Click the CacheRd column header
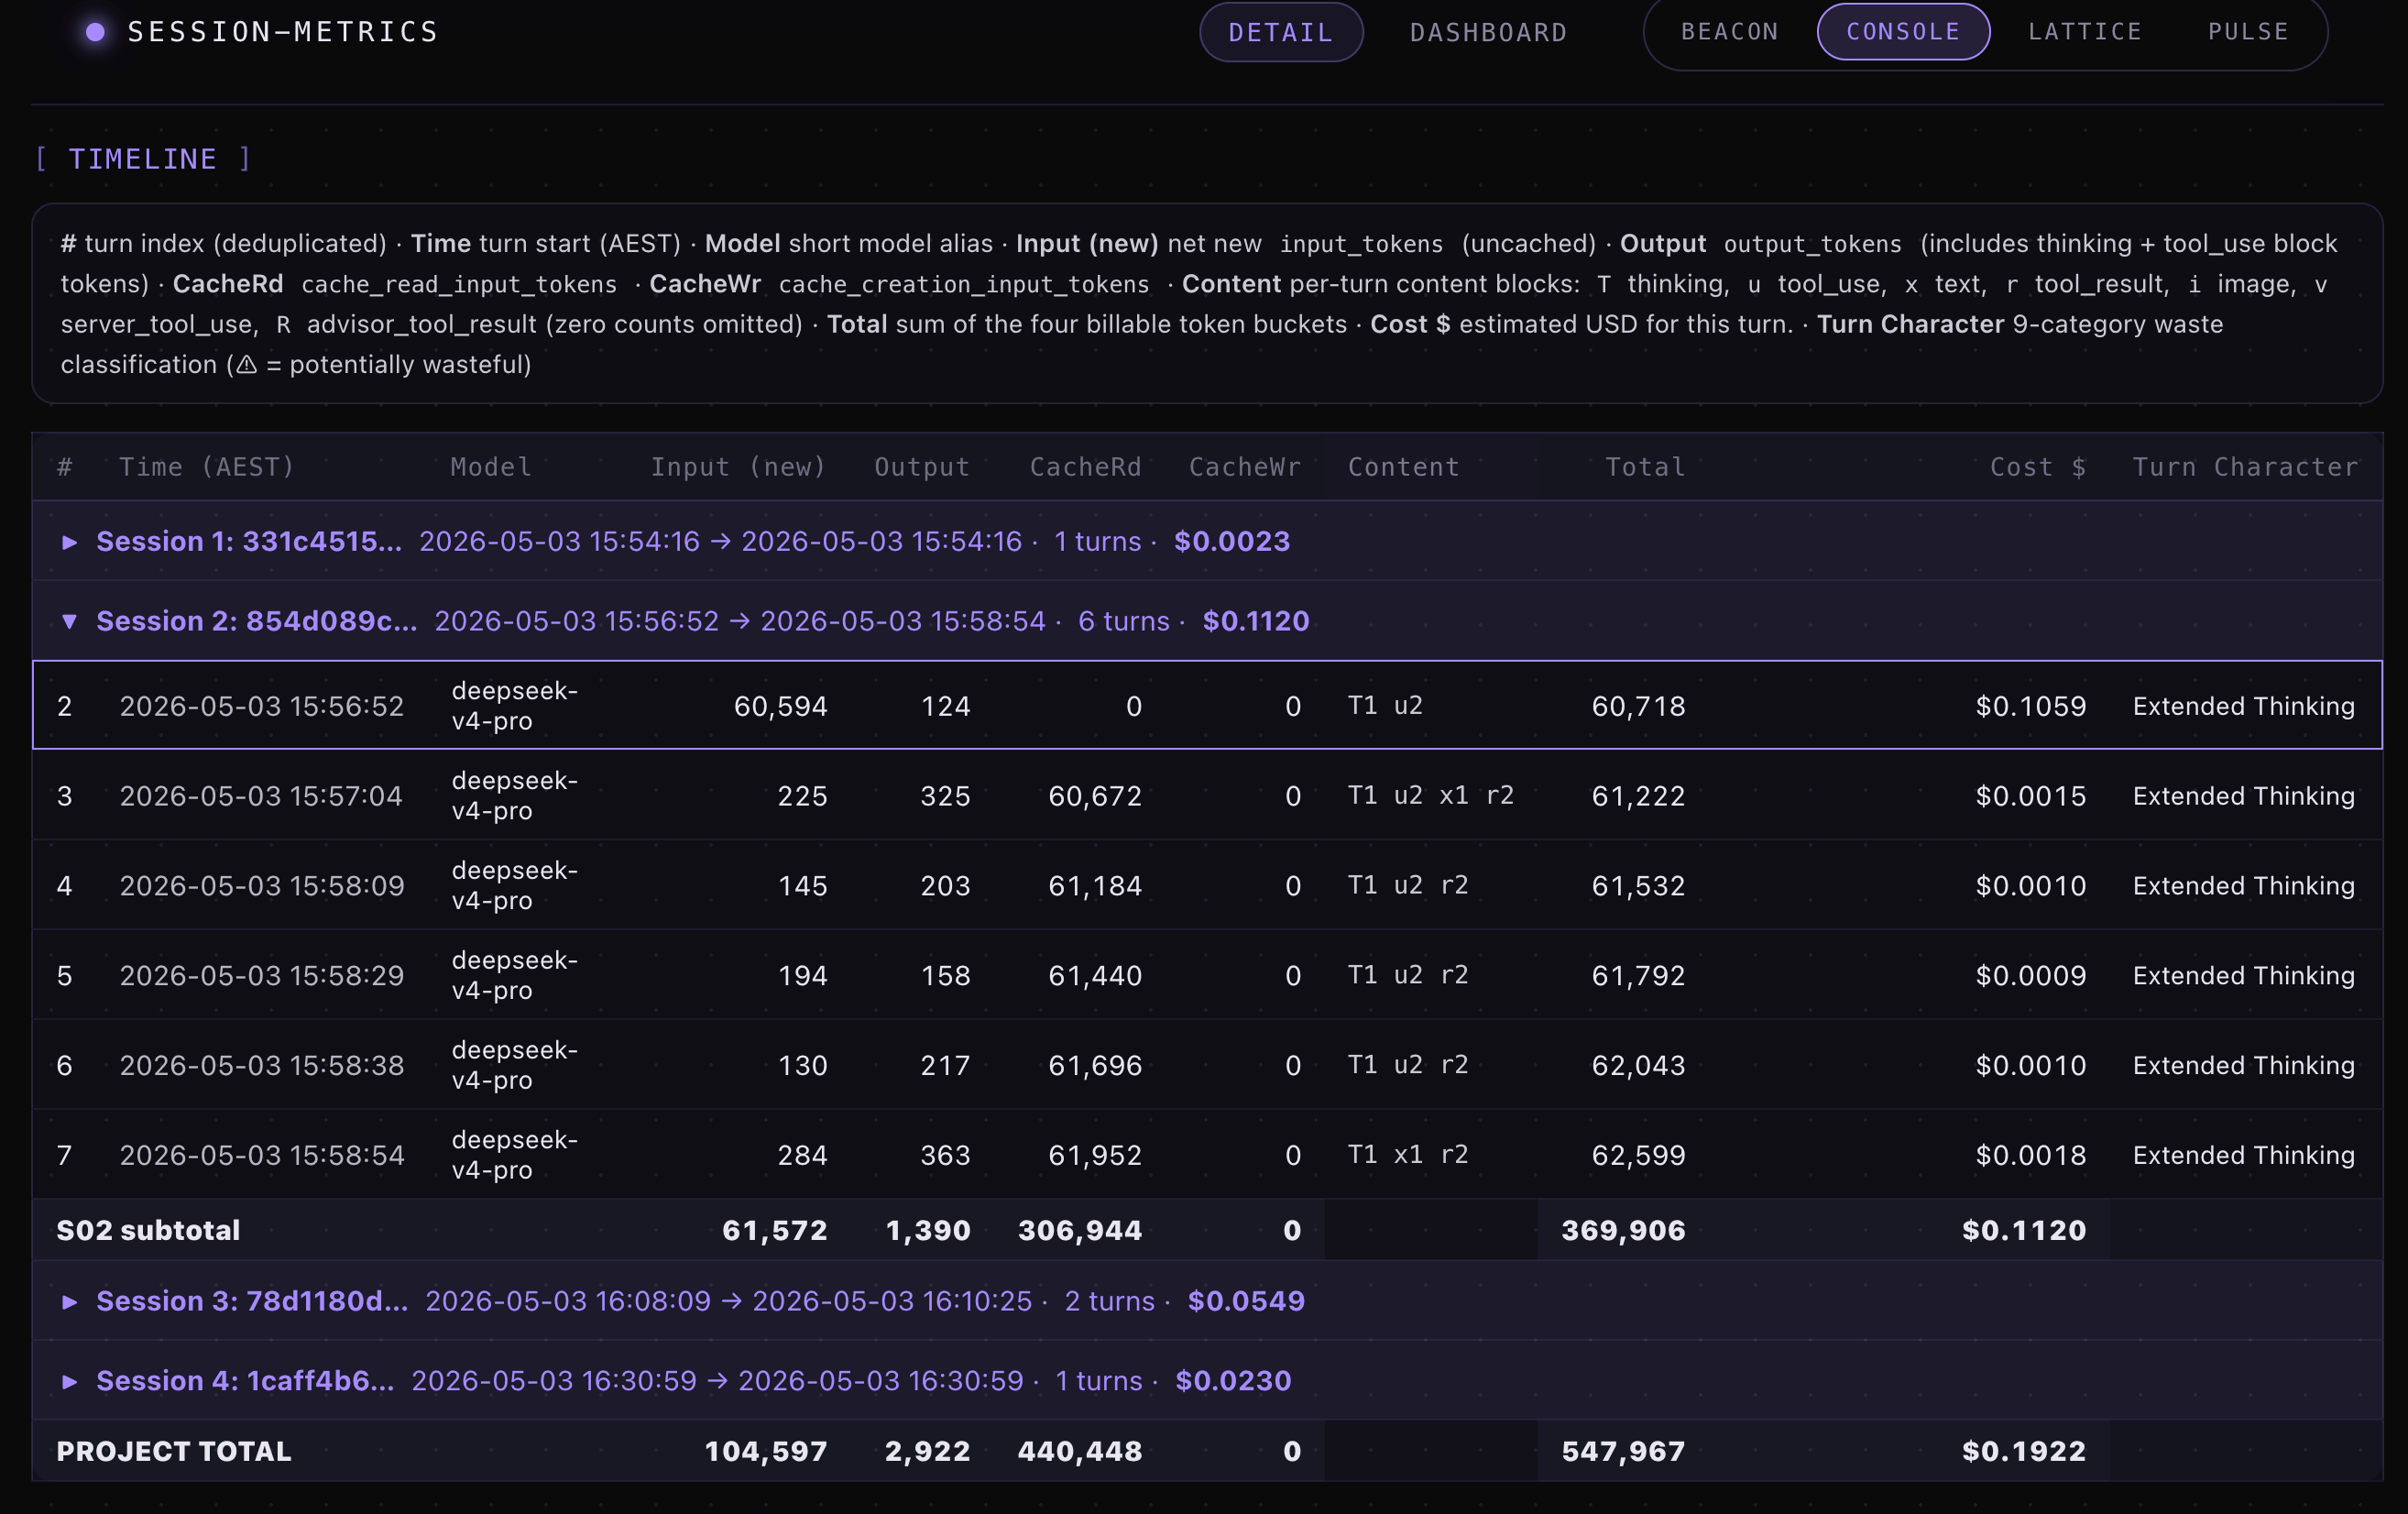 1085,467
